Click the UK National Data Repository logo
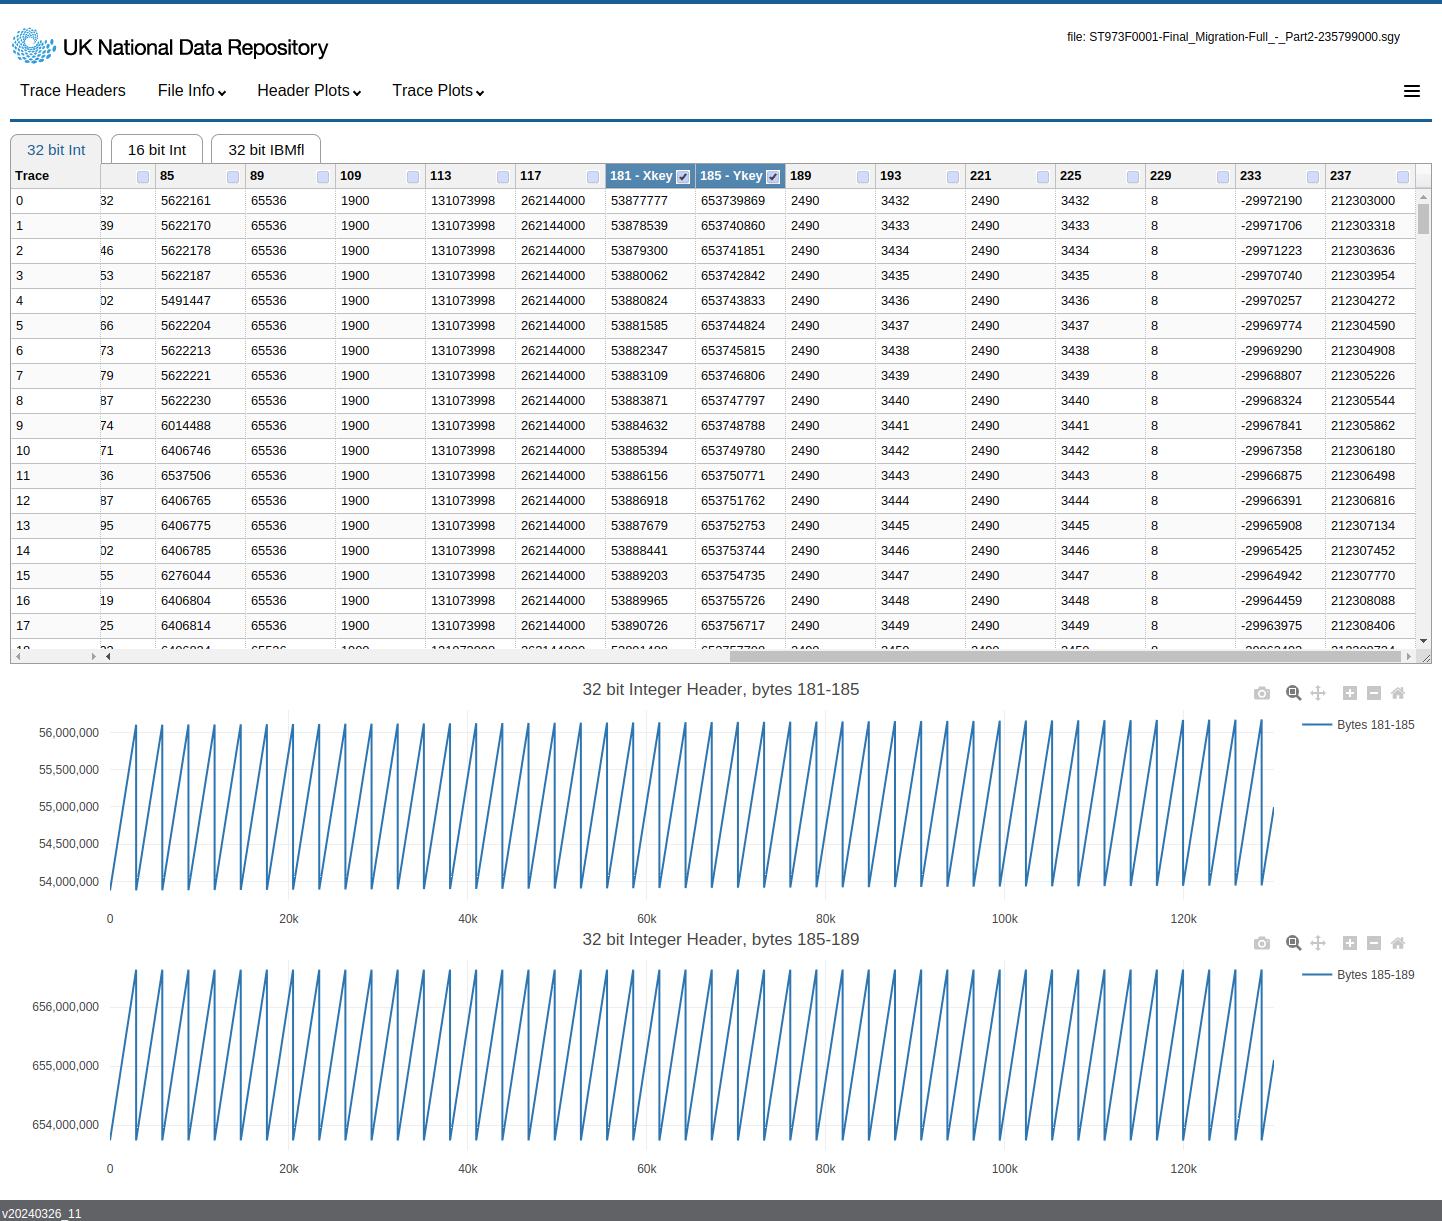The height and width of the screenshot is (1221, 1442). [x=170, y=47]
